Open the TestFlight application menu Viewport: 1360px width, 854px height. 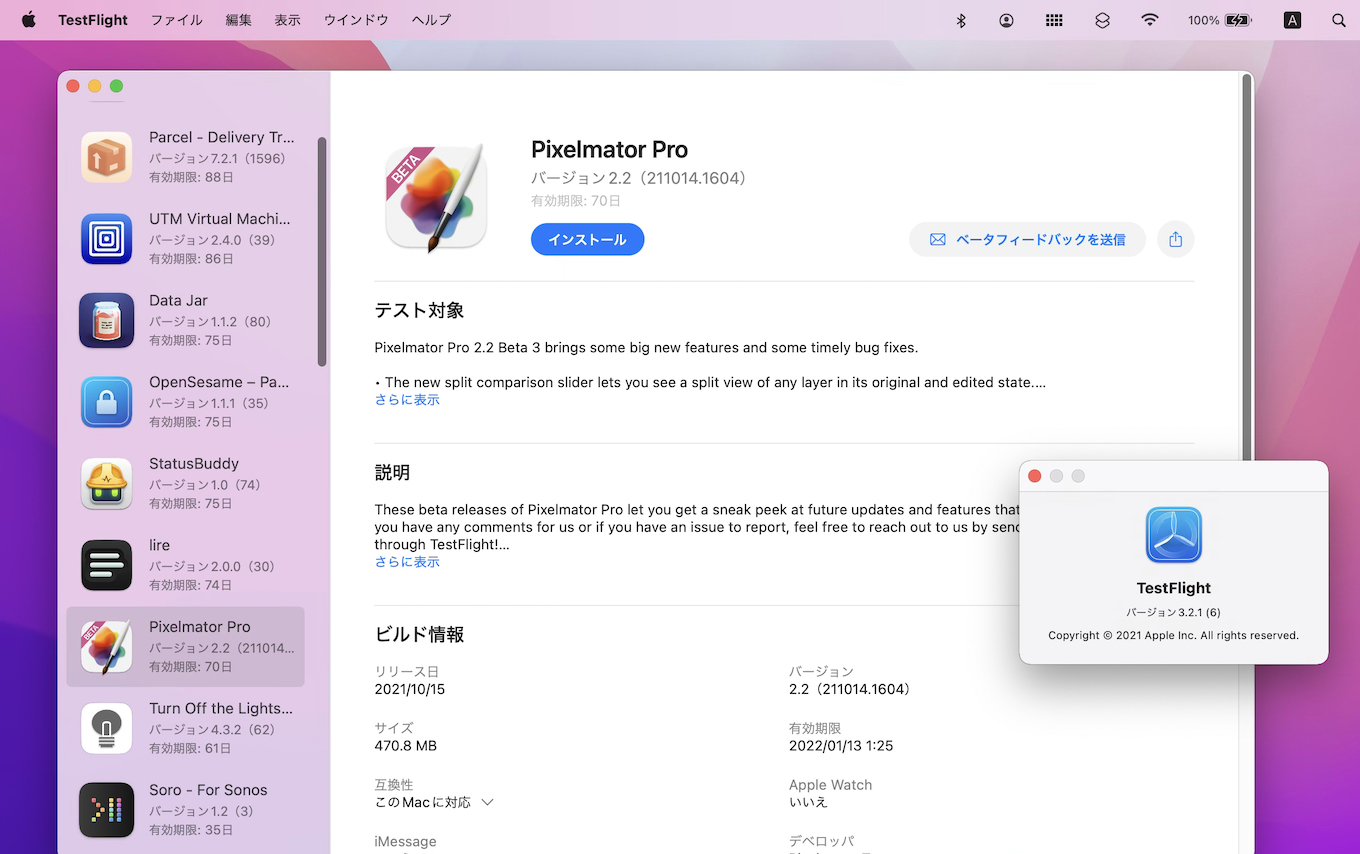point(93,20)
